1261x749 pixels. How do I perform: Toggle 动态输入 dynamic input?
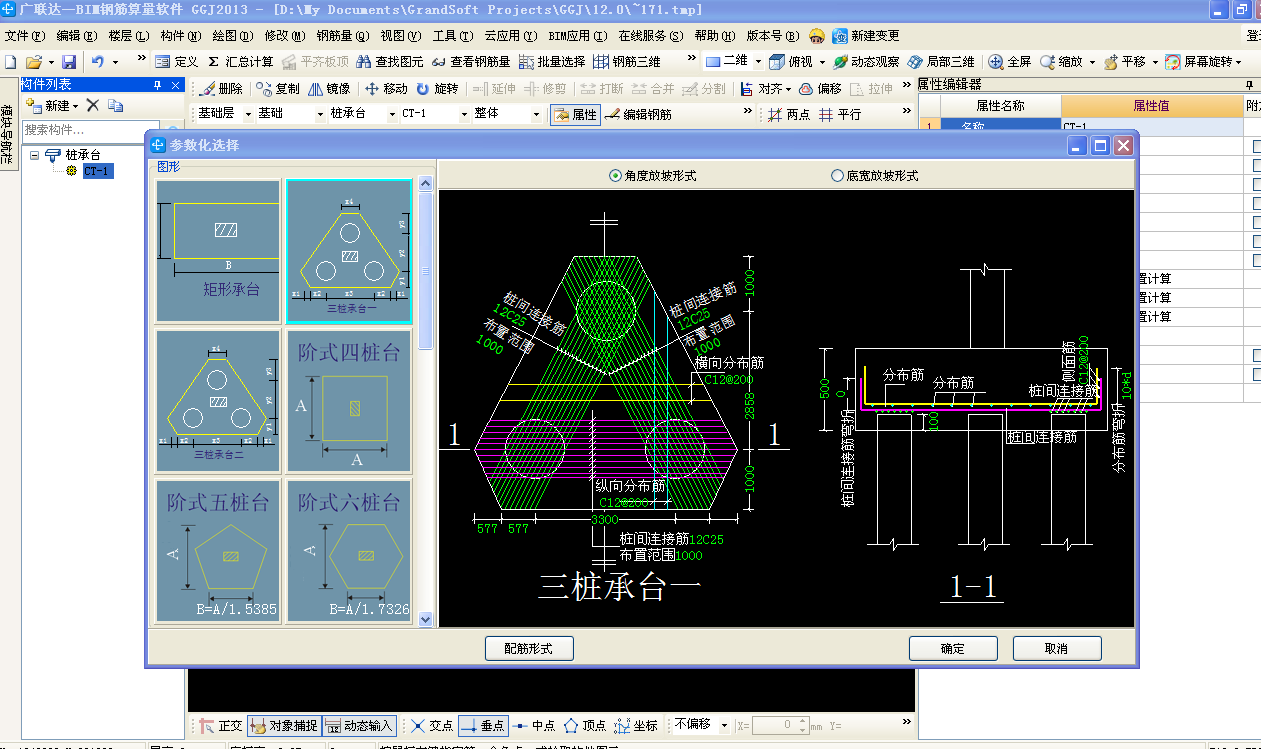click(x=359, y=726)
